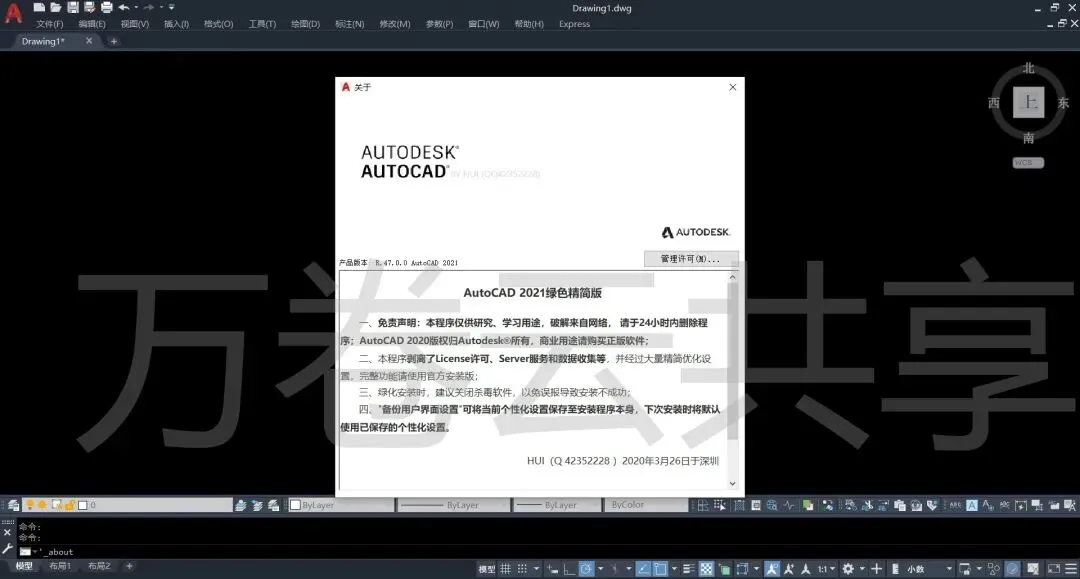Viewport: 1080px width, 579px height.
Task: Open the WCS coordinate system dropdown
Action: [1028, 162]
